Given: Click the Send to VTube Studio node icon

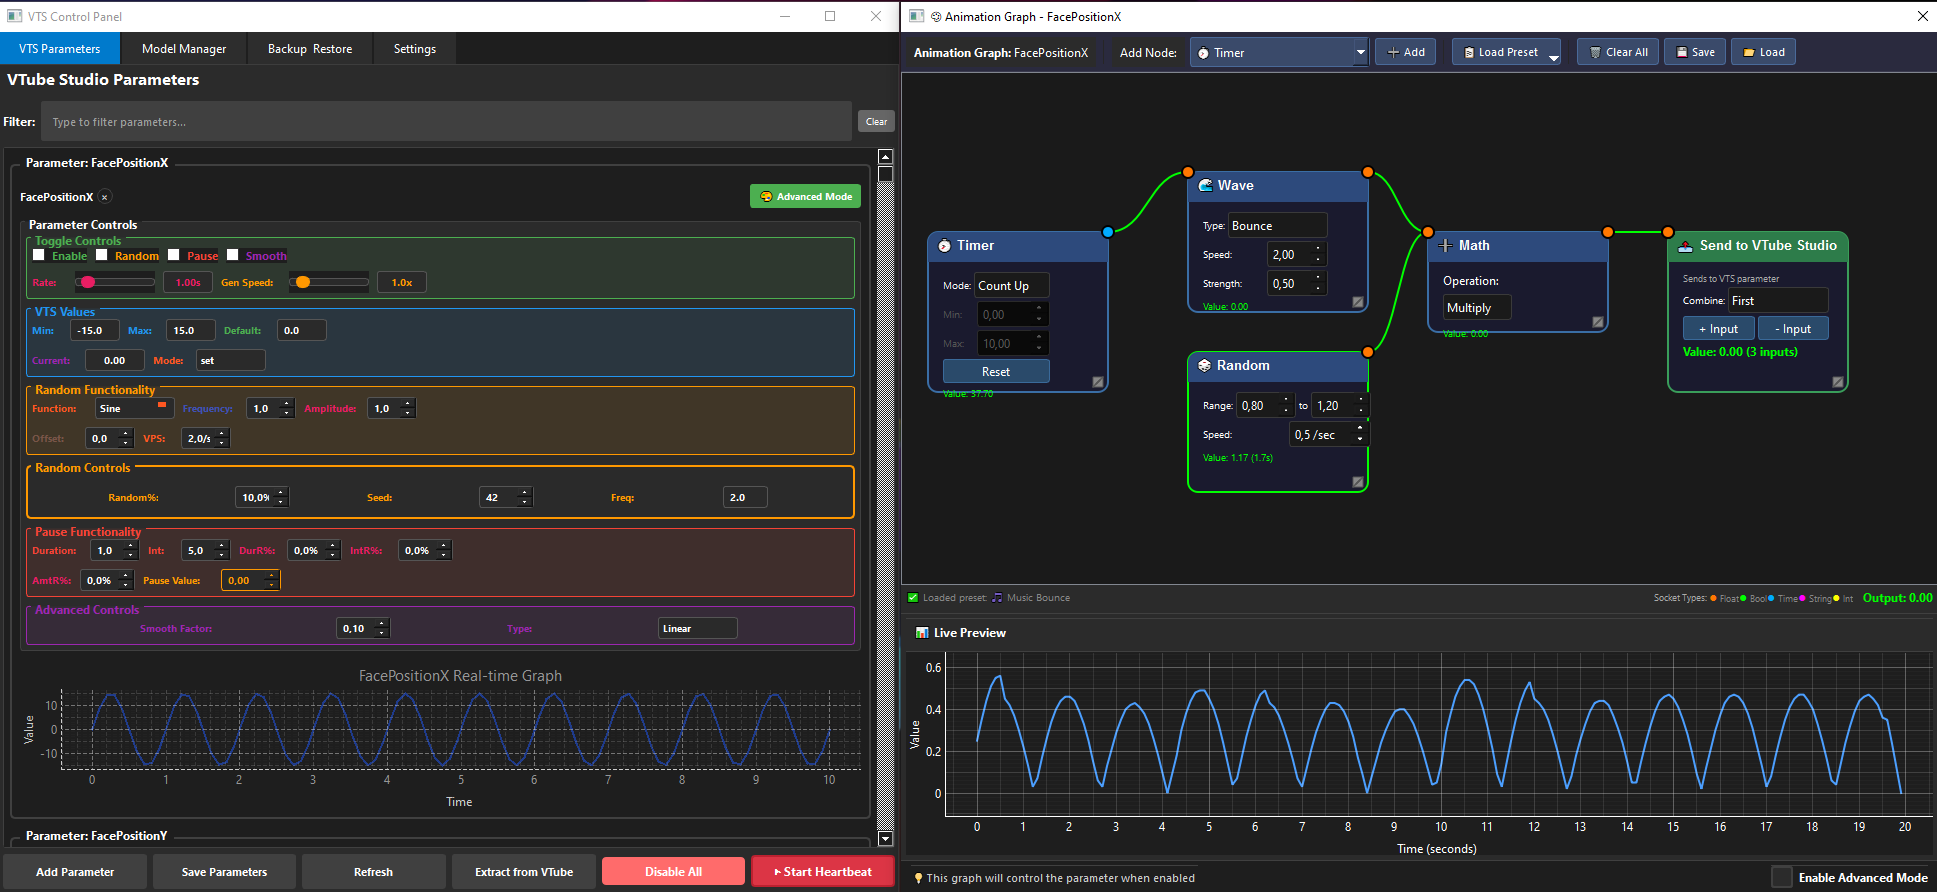Looking at the screenshot, I should [1685, 246].
